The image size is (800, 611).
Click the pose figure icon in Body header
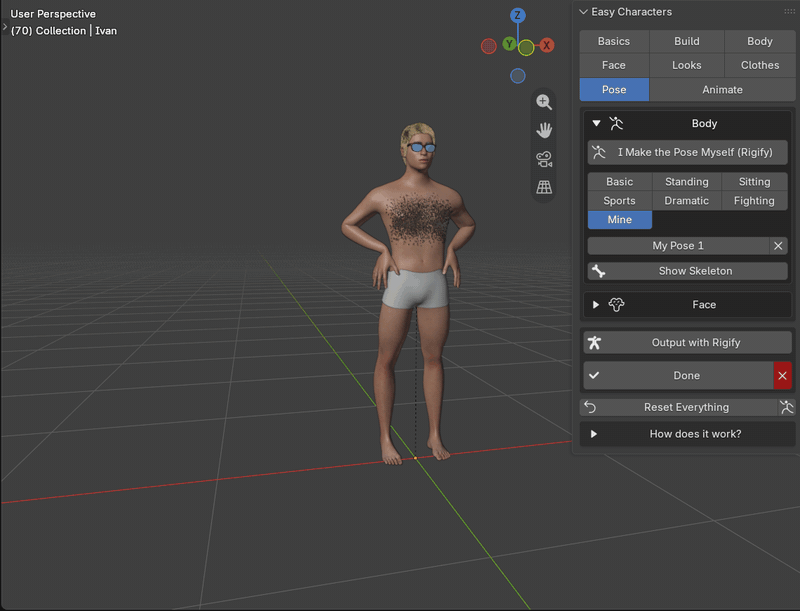click(616, 123)
